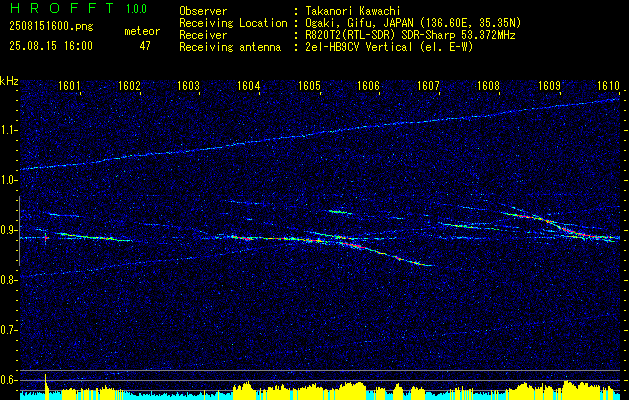The width and height of the screenshot is (629, 400).
Task: Click the gray vertical range bar at the left axis
Action: tap(19, 231)
